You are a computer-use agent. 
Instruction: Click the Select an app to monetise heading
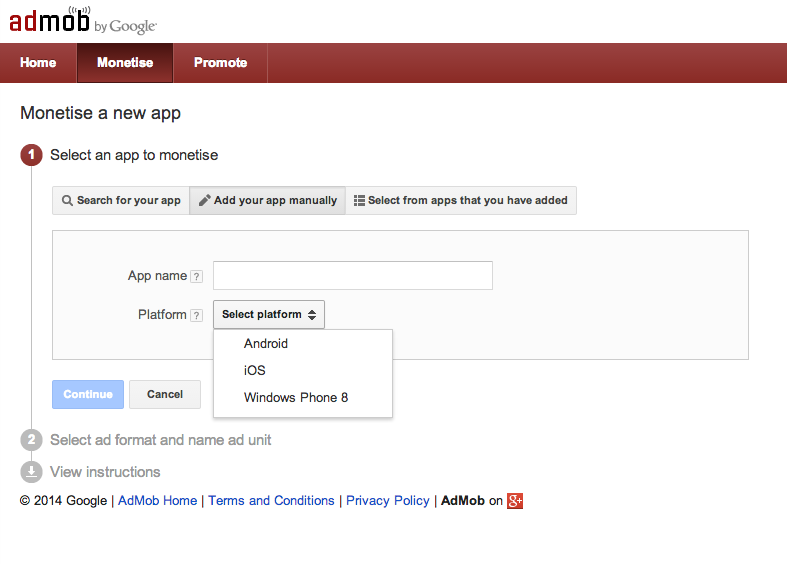(x=134, y=155)
